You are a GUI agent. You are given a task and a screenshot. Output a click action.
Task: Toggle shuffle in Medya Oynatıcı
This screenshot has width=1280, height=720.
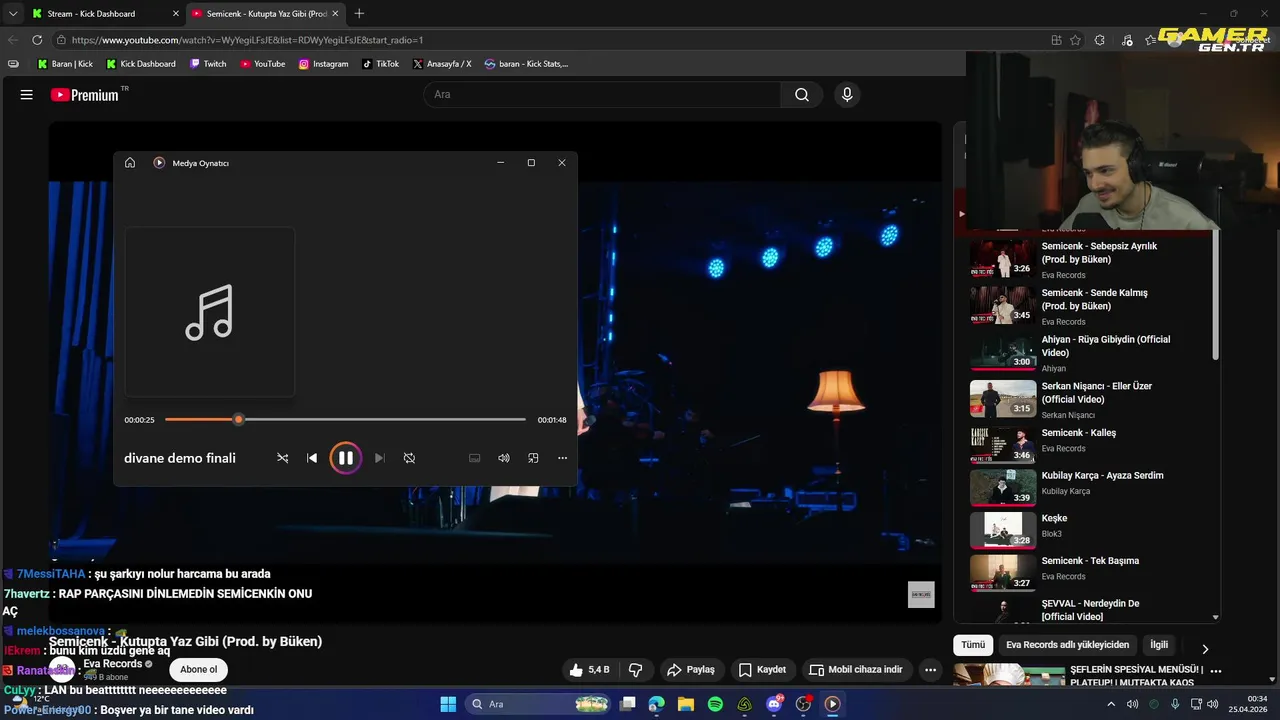283,458
